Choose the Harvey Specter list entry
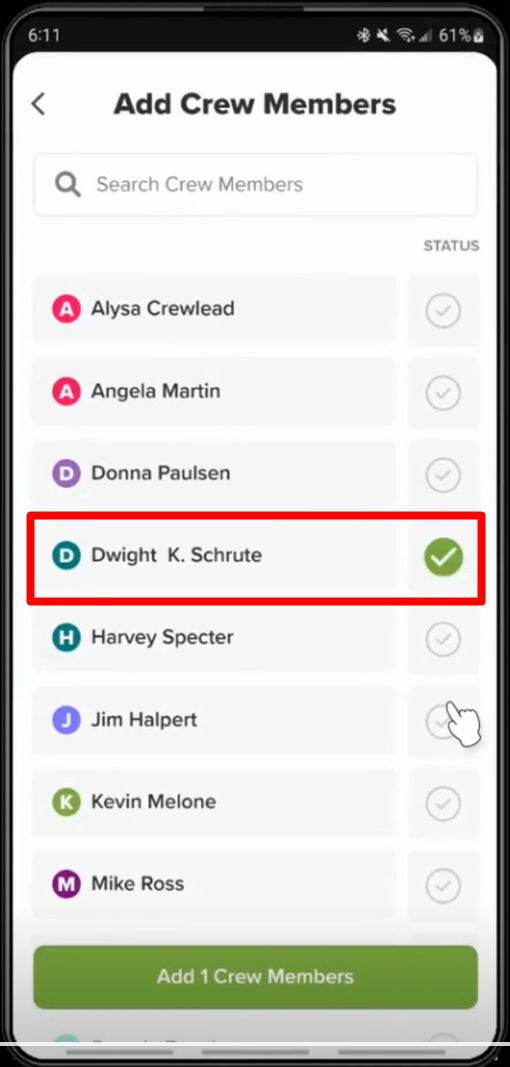The height and width of the screenshot is (1067, 510). pyautogui.click(x=214, y=638)
